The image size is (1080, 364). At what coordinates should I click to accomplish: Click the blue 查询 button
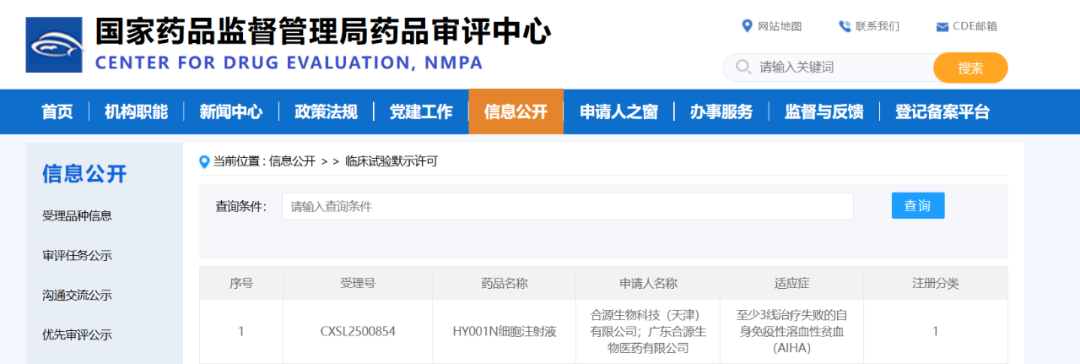pyautogui.click(x=918, y=205)
